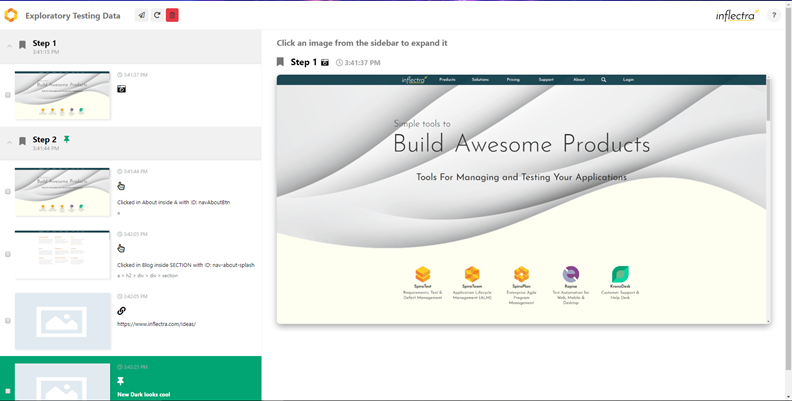
Task: Select the checkbox beside the Blog click event
Action: (x=8, y=254)
